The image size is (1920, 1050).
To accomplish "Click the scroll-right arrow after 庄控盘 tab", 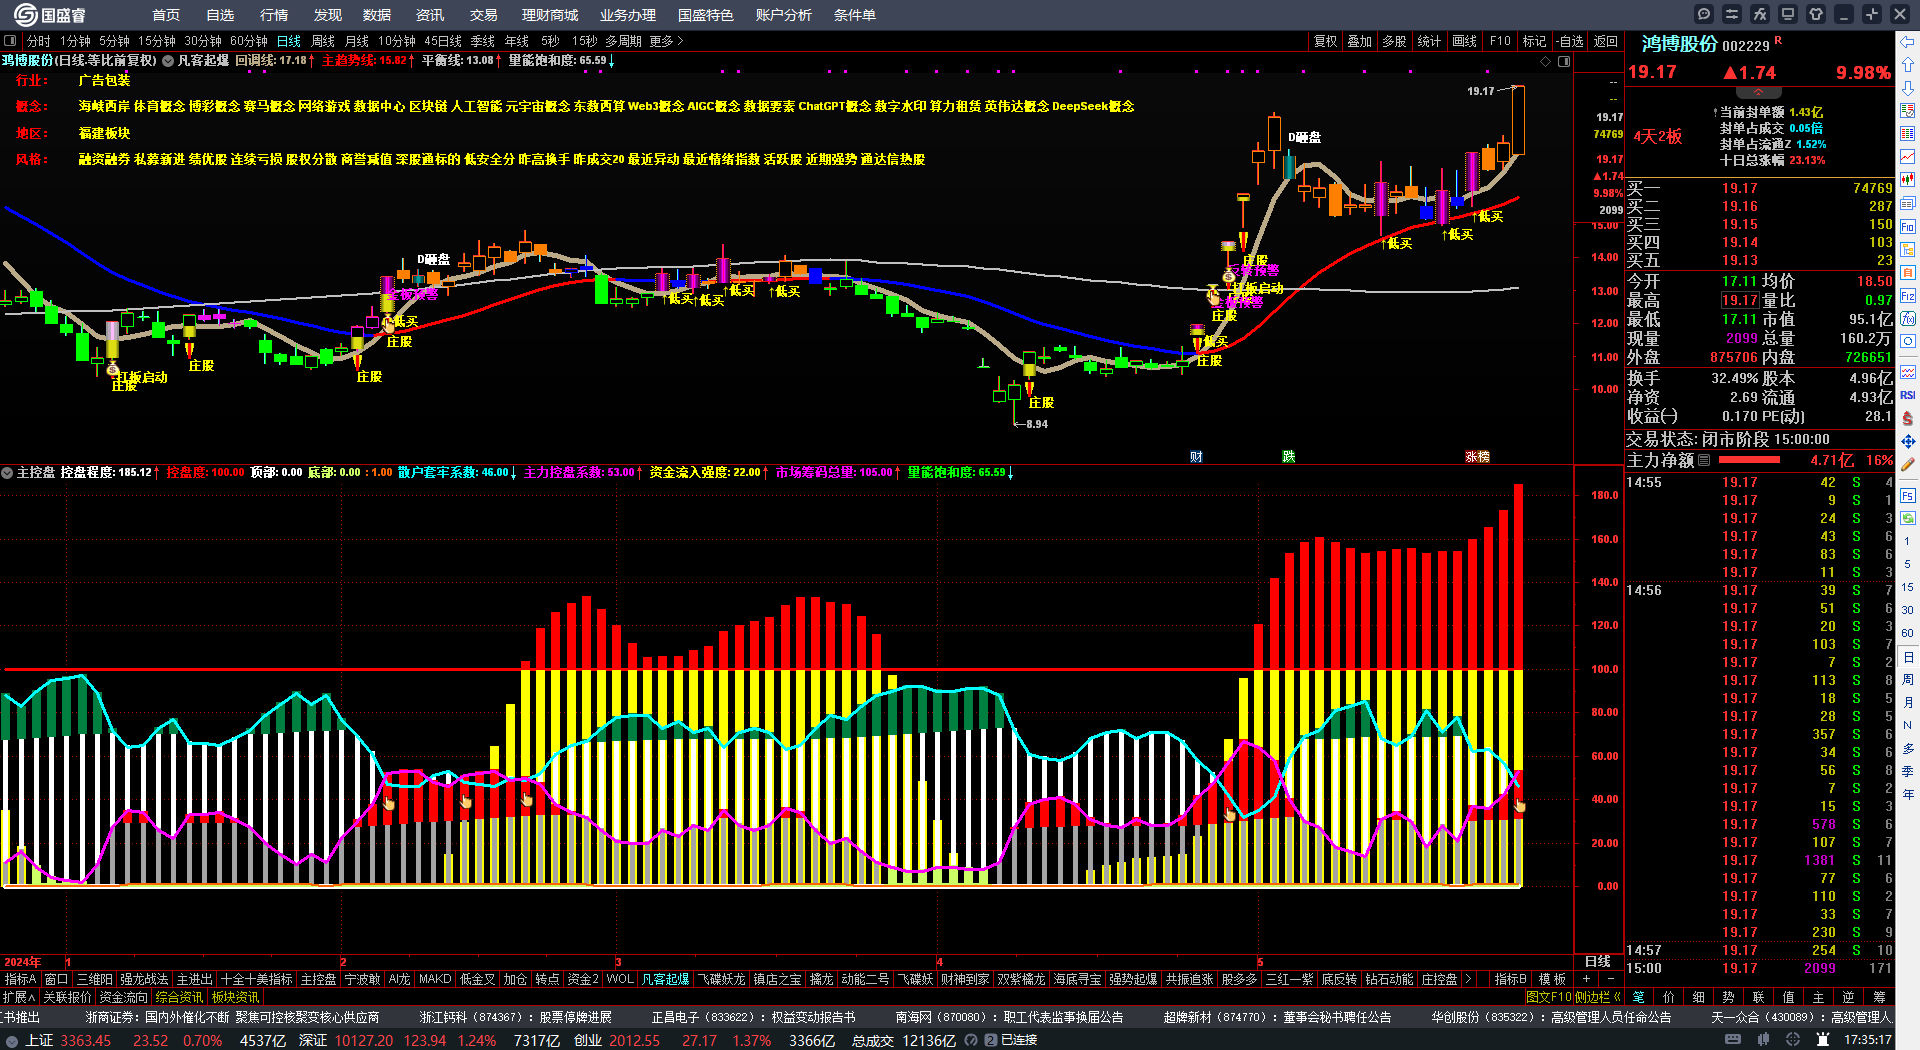I will tap(1468, 979).
